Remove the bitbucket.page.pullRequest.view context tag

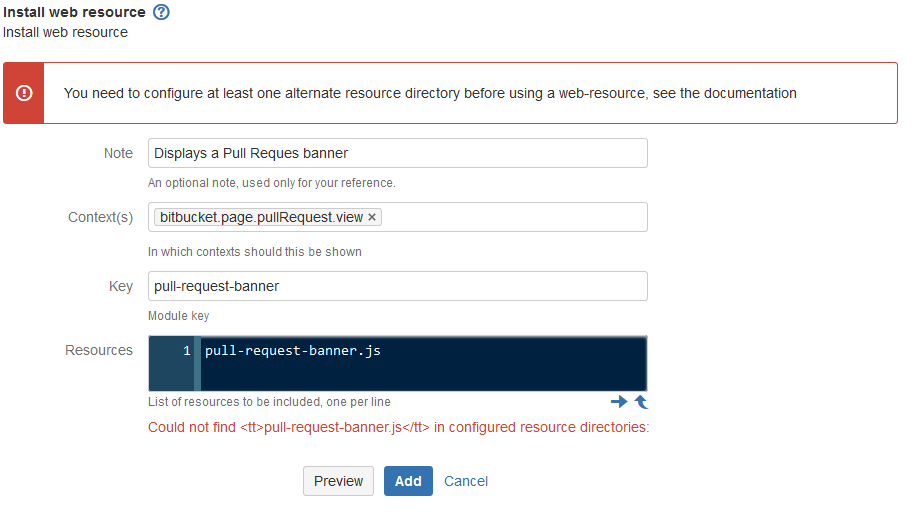point(372,217)
